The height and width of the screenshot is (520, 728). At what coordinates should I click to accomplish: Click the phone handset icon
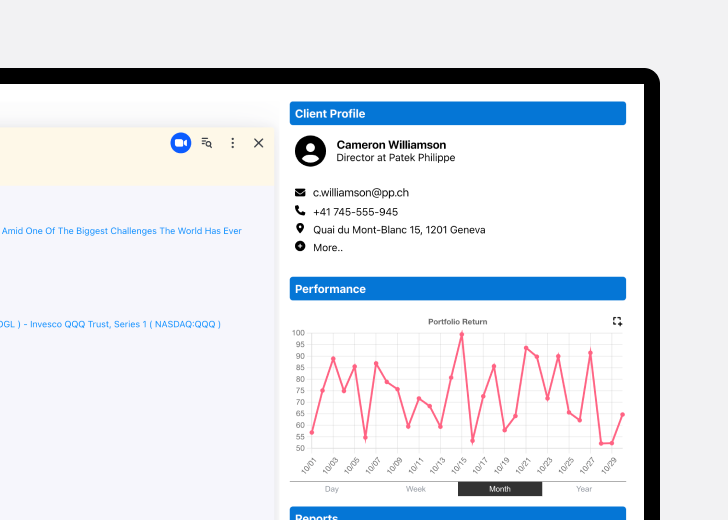click(x=300, y=211)
